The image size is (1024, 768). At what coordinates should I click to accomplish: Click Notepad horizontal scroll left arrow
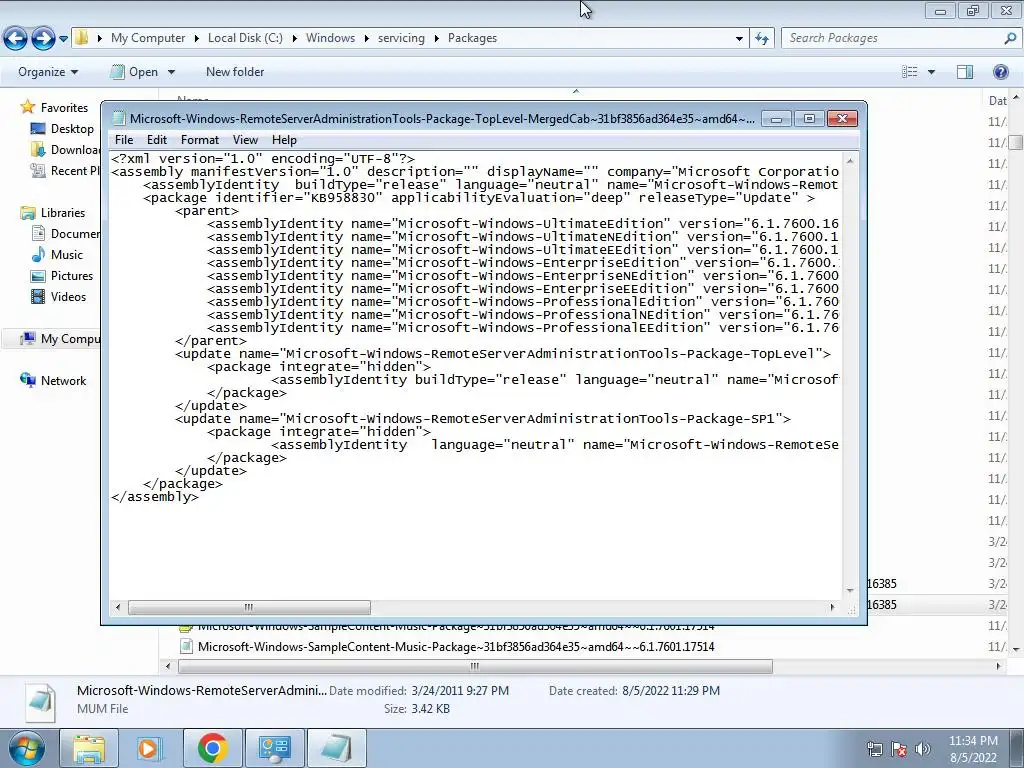tap(118, 607)
